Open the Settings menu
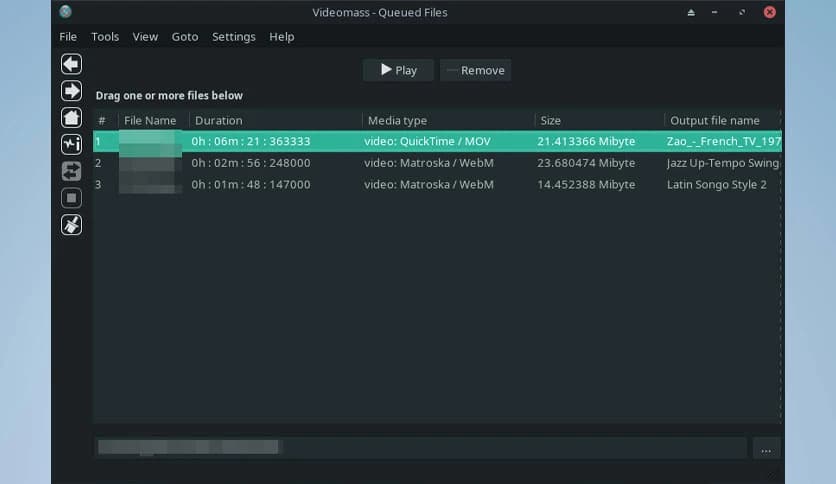 pyautogui.click(x=234, y=37)
